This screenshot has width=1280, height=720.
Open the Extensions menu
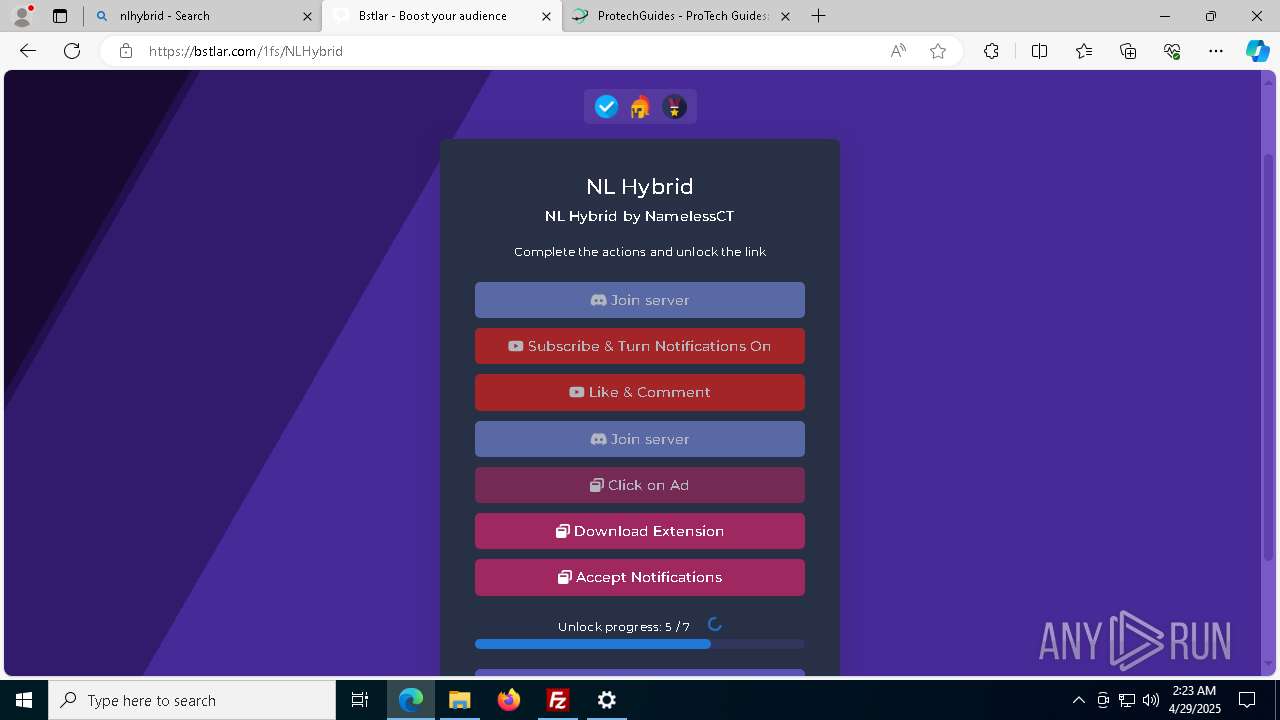pos(991,51)
